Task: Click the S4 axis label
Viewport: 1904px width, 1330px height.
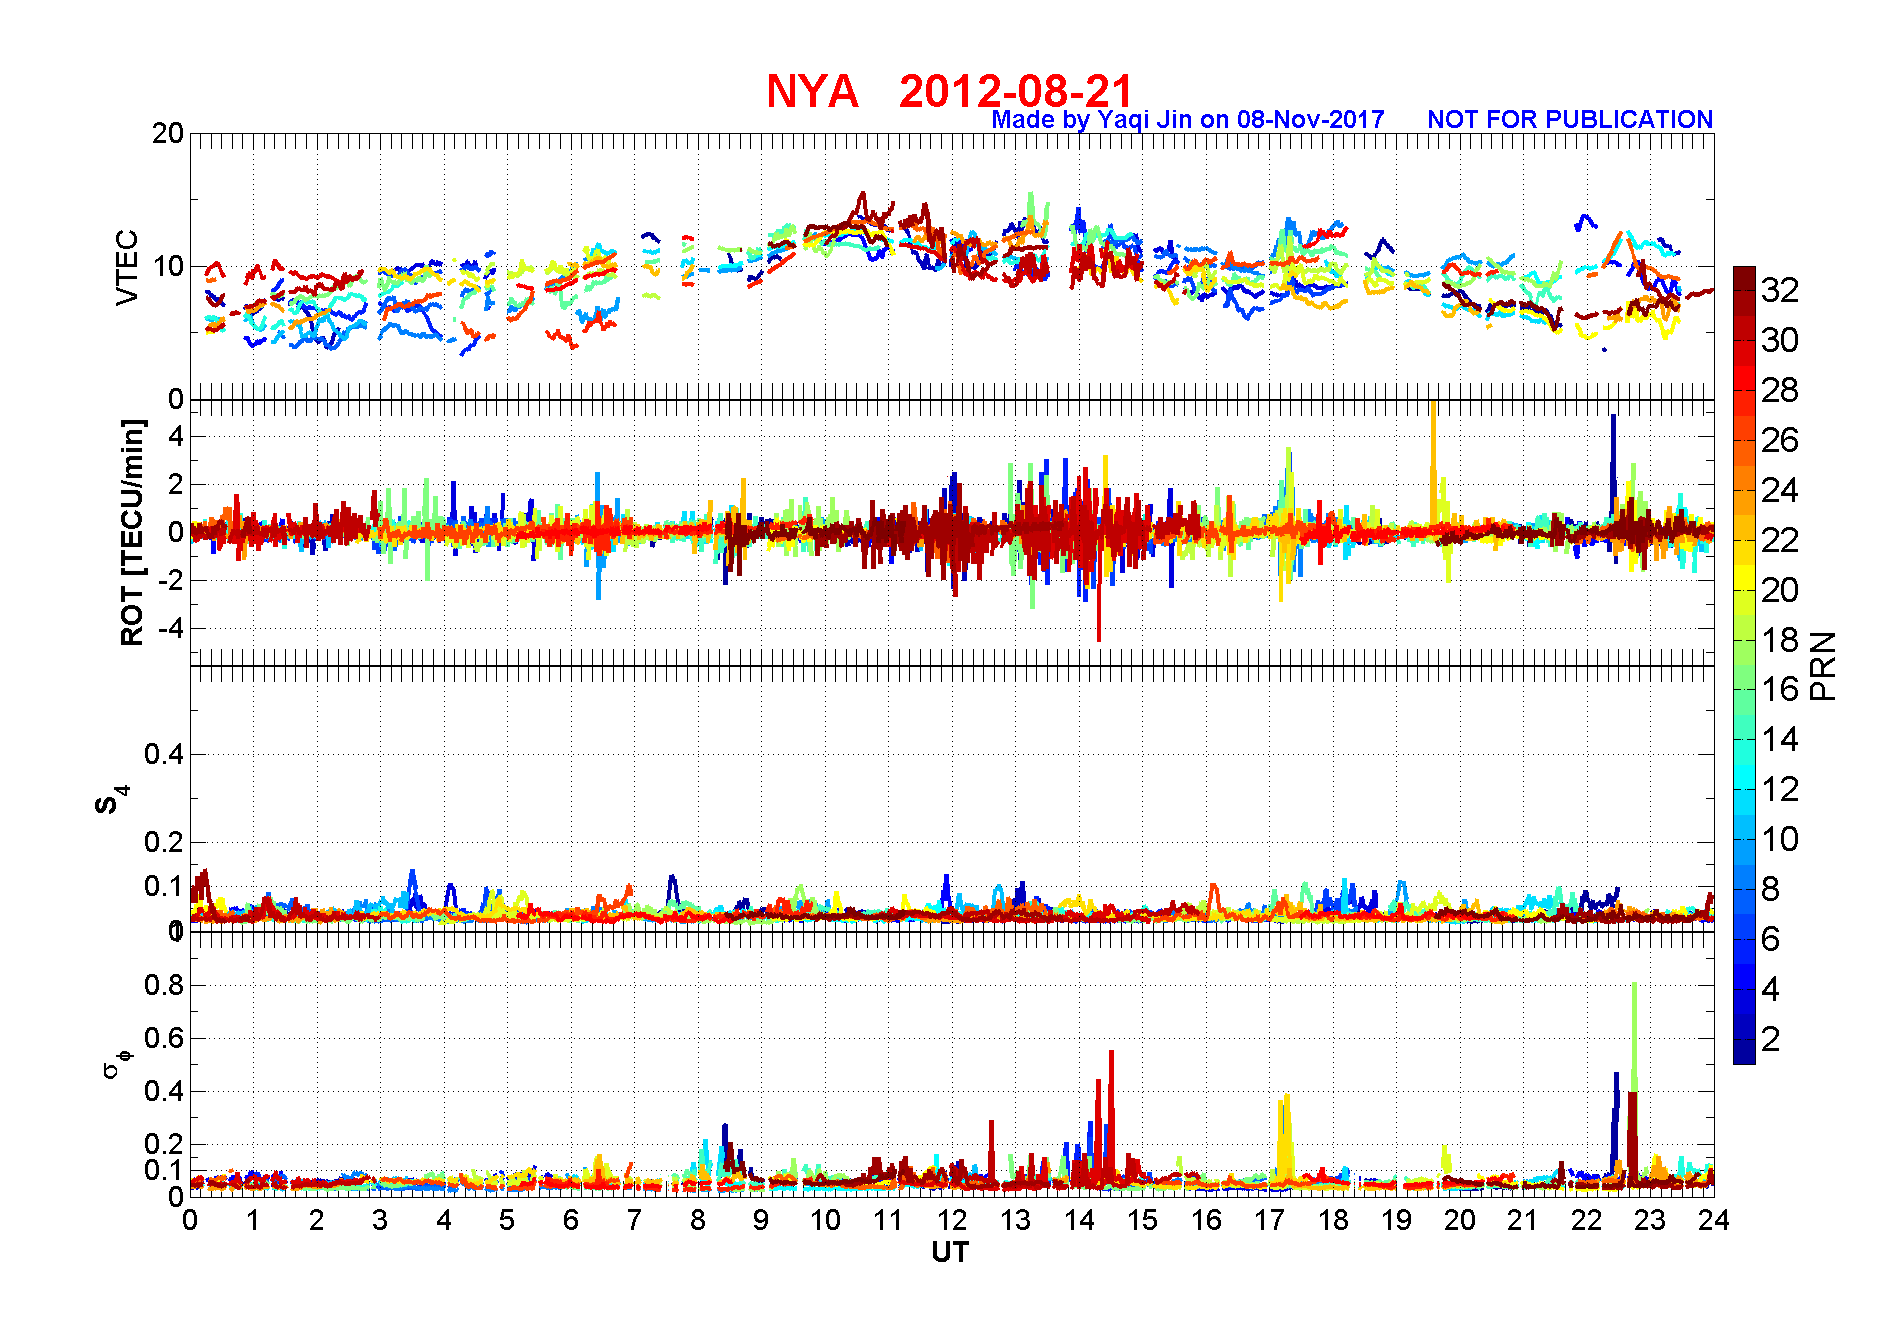Action: pos(110,800)
